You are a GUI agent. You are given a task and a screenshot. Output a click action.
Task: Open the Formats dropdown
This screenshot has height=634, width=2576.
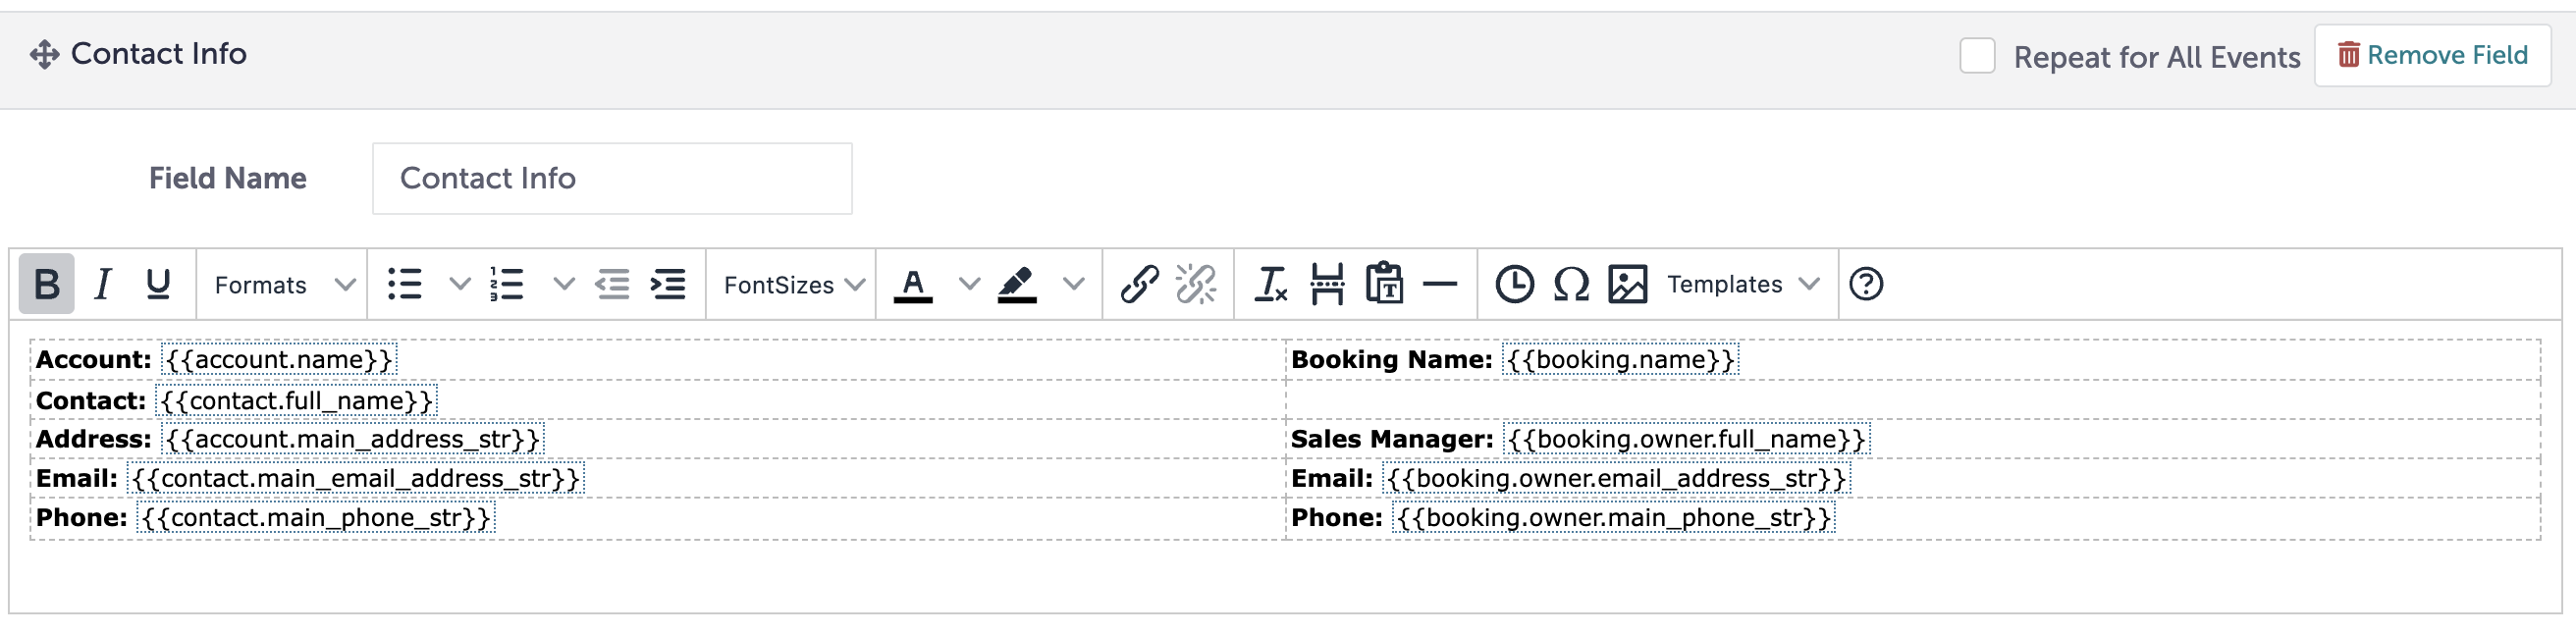(x=281, y=284)
